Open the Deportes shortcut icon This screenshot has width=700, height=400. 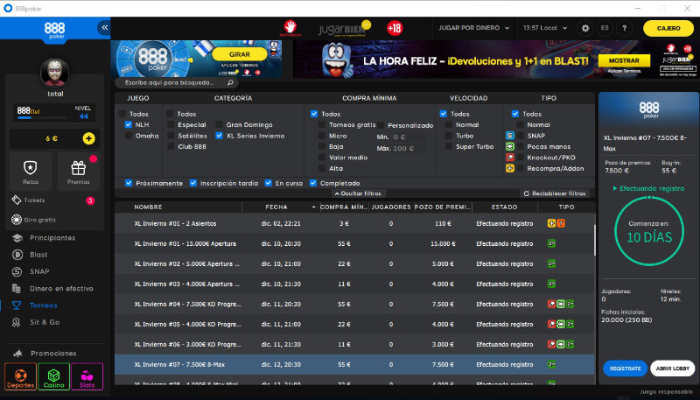tap(20, 377)
